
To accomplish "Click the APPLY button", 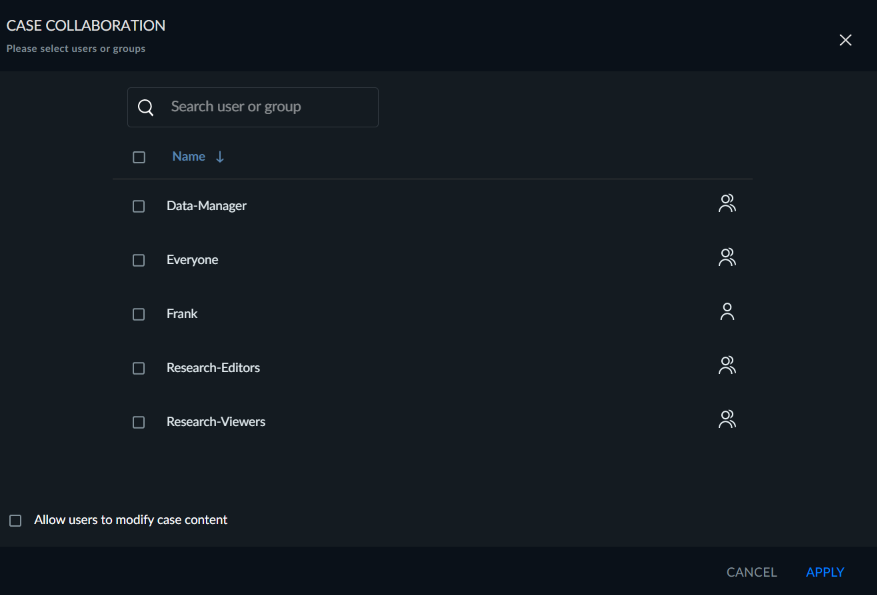I will (x=825, y=572).
